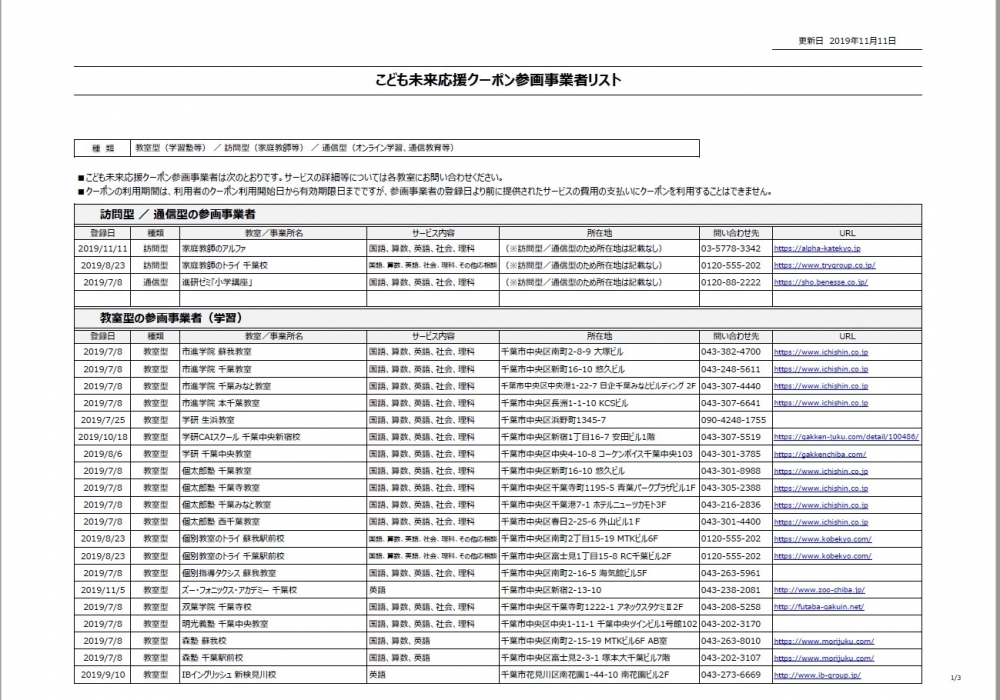1000x700 pixels.
Task: Select ズー・フォニックス・アカデミー 千葉校 cell
Action: 273,590
